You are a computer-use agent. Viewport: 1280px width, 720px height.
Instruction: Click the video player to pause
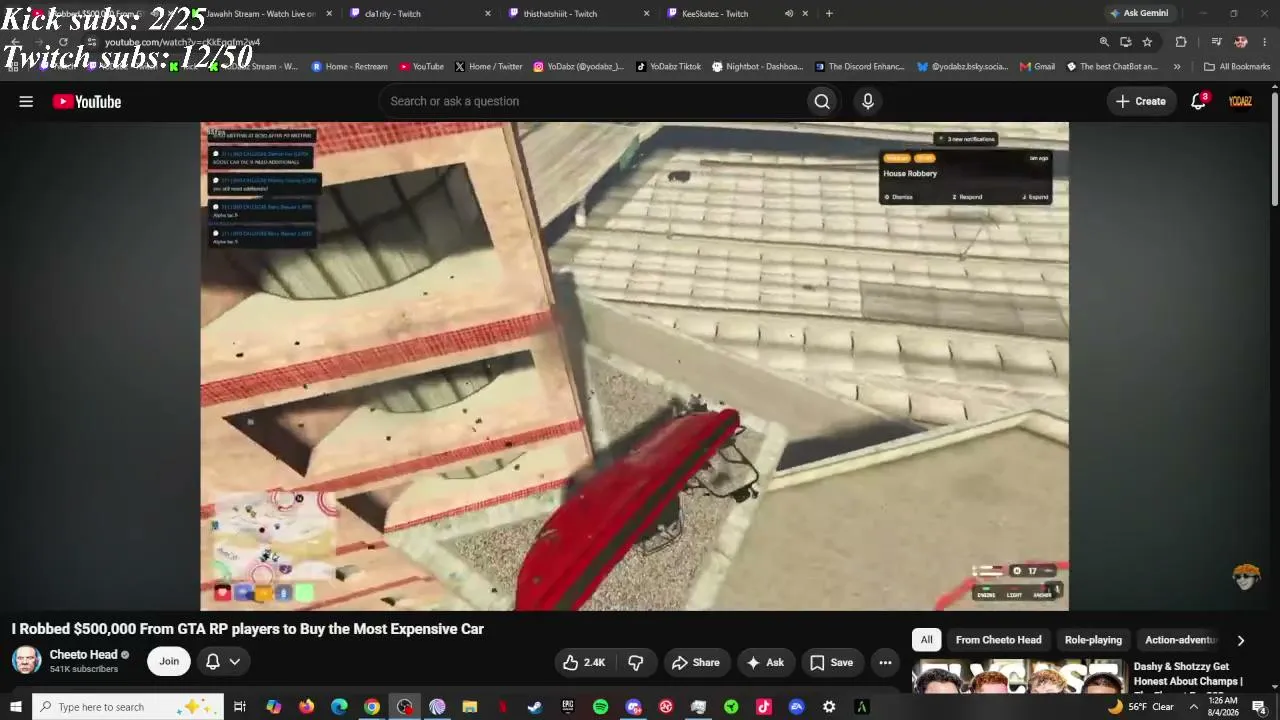pos(634,366)
